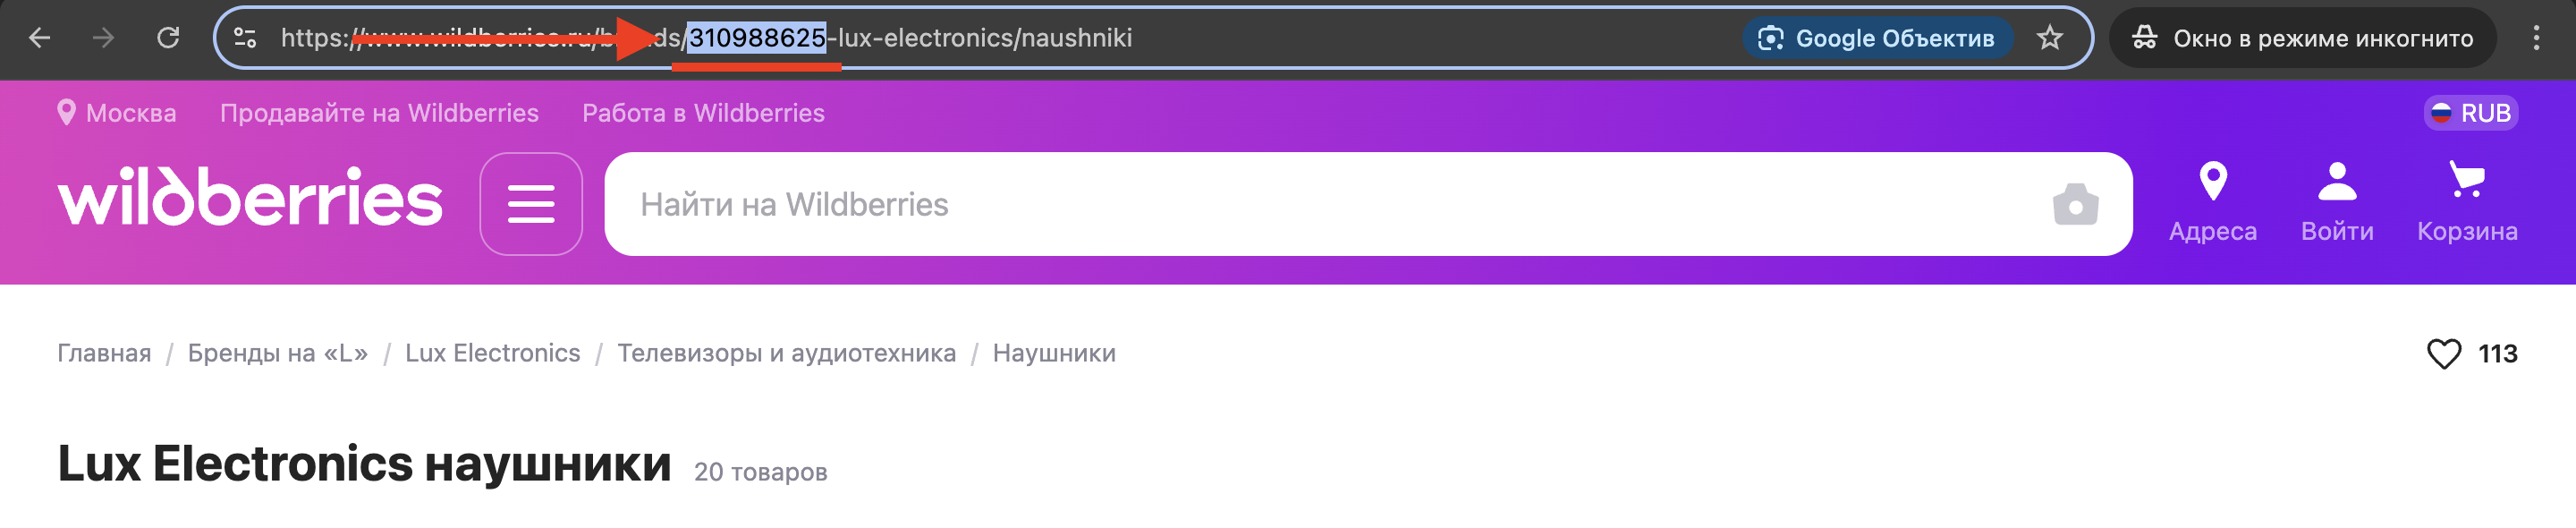Open the Продавайте на Wildberries link

coord(379,113)
